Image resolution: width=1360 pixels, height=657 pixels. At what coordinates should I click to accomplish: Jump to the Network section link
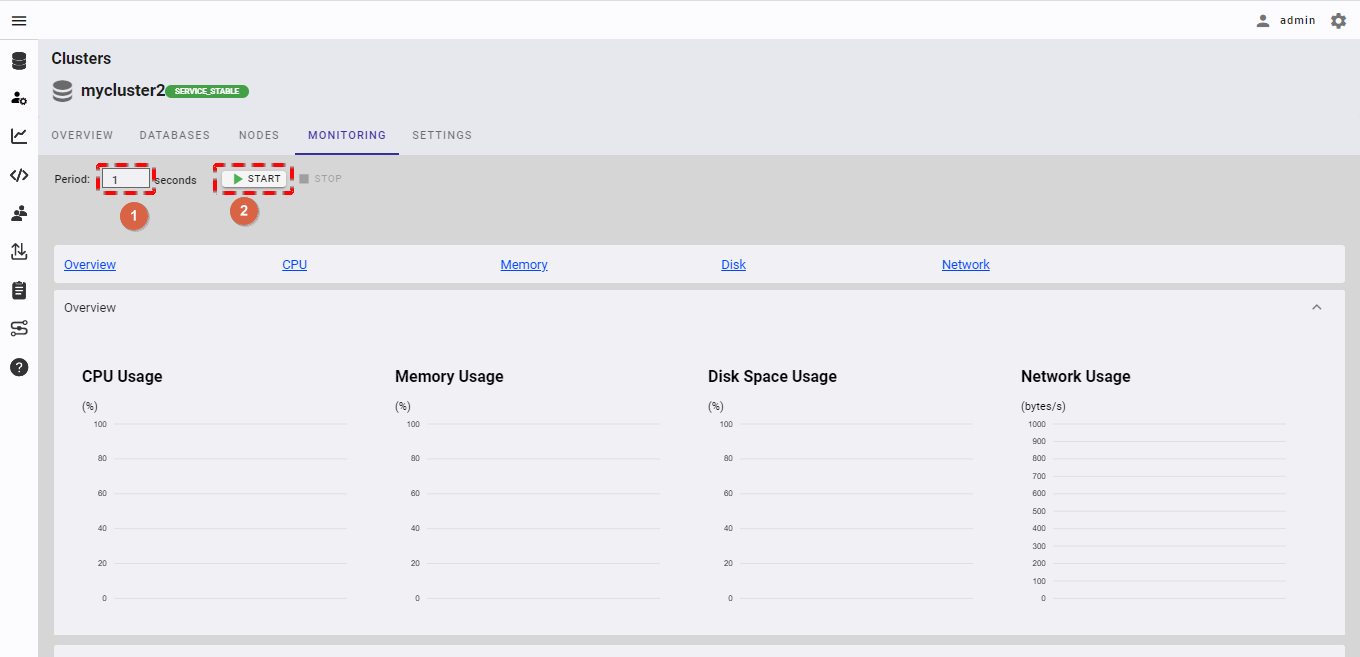click(x=966, y=265)
